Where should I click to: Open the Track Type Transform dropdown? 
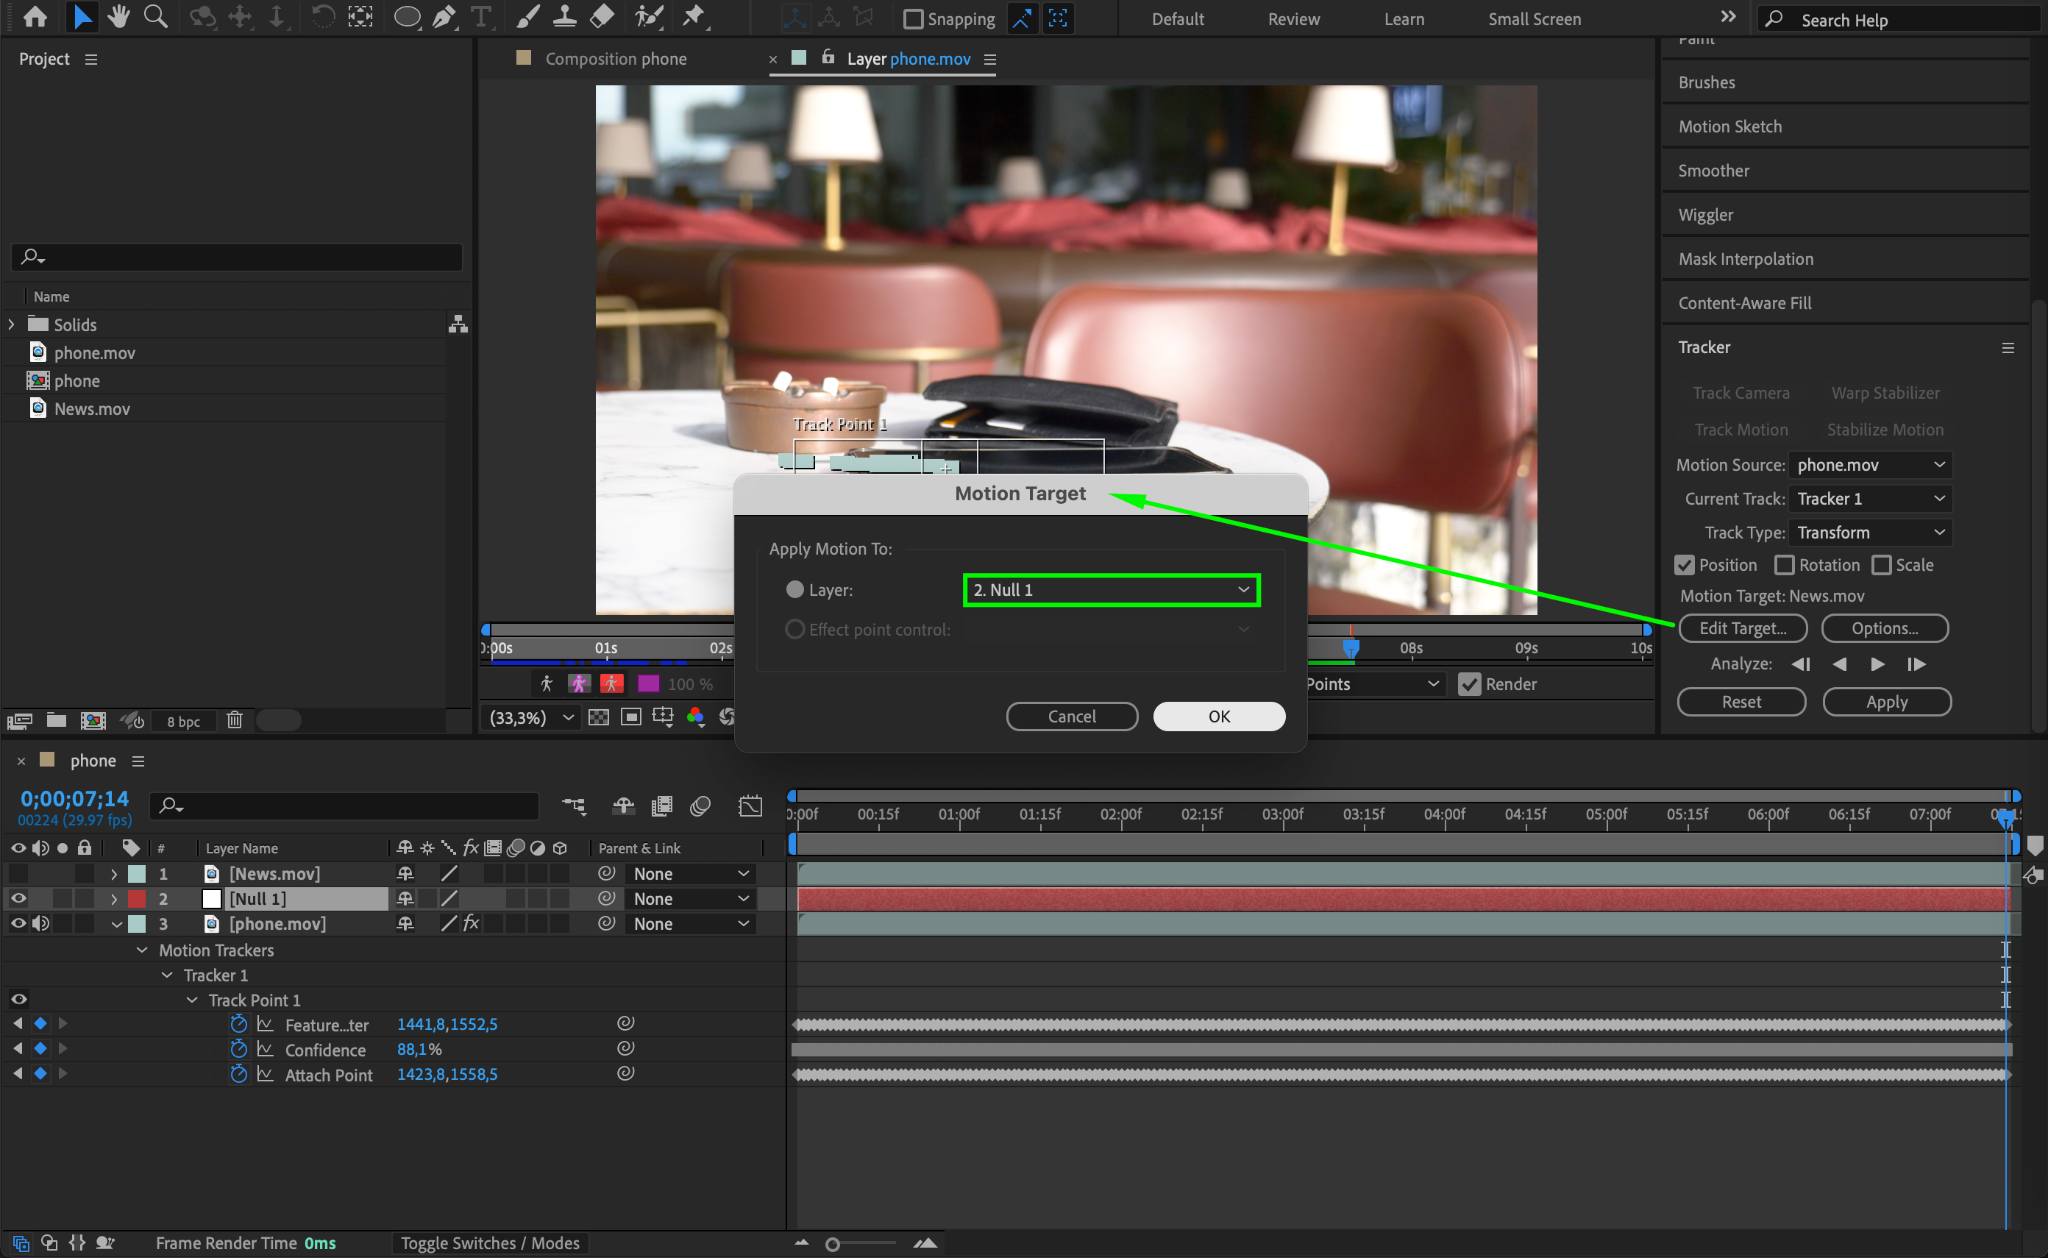click(x=1870, y=532)
